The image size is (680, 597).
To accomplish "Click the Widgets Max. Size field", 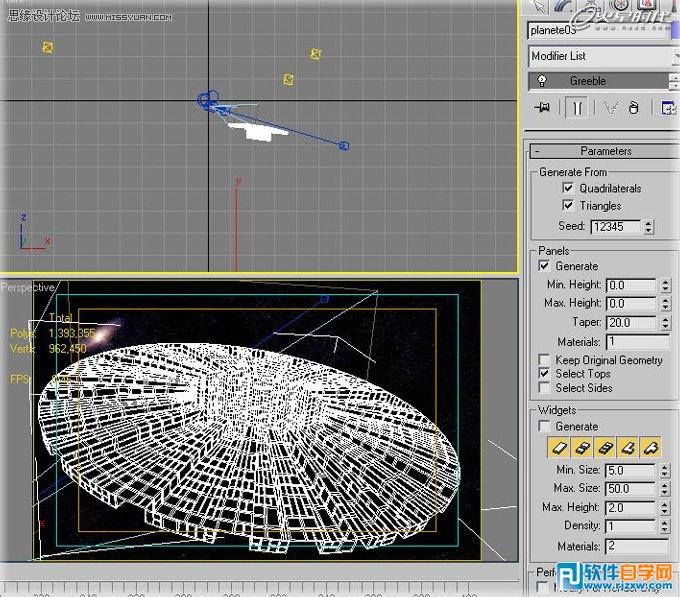I will 630,489.
